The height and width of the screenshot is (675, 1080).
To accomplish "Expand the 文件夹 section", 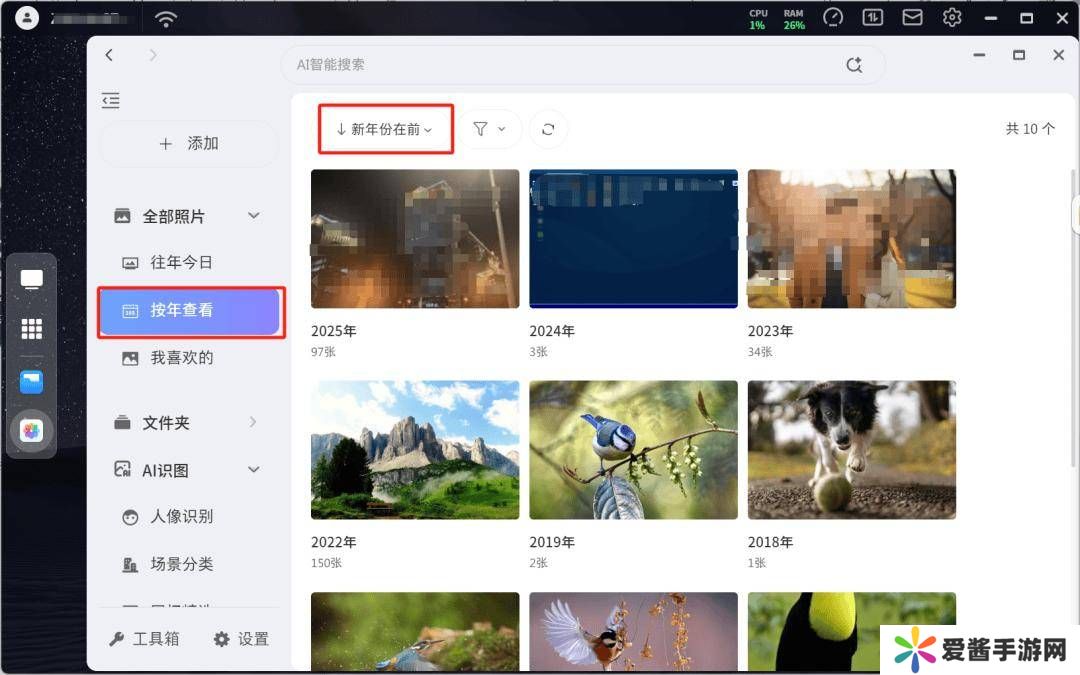I will (253, 422).
